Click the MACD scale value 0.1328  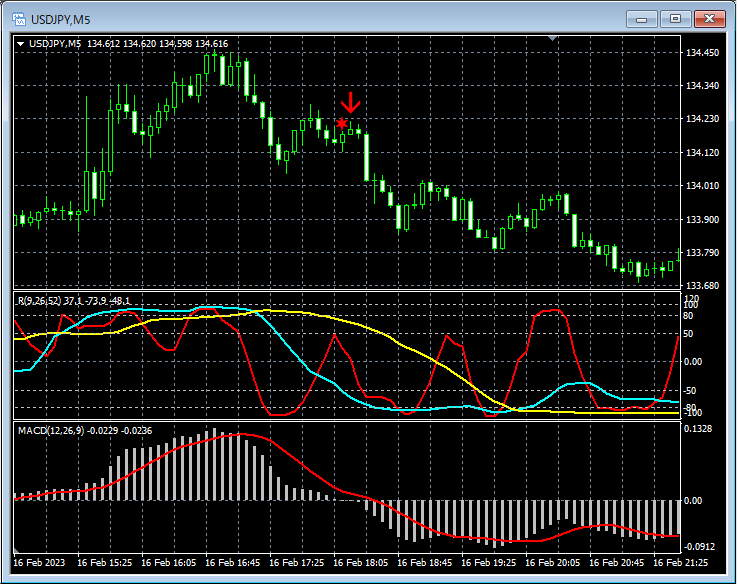pos(698,429)
